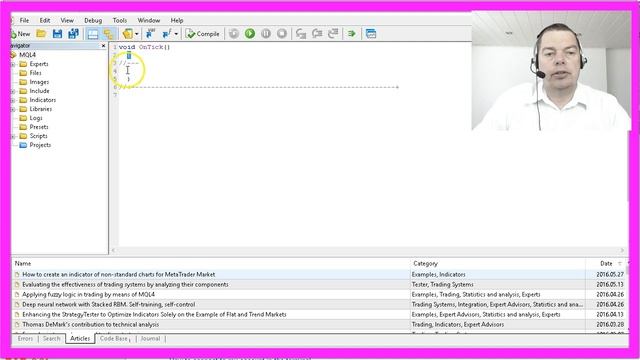Open 'Deep neural network with Stacked RBM' article
Viewport: 640px width, 360px height.
point(109,304)
